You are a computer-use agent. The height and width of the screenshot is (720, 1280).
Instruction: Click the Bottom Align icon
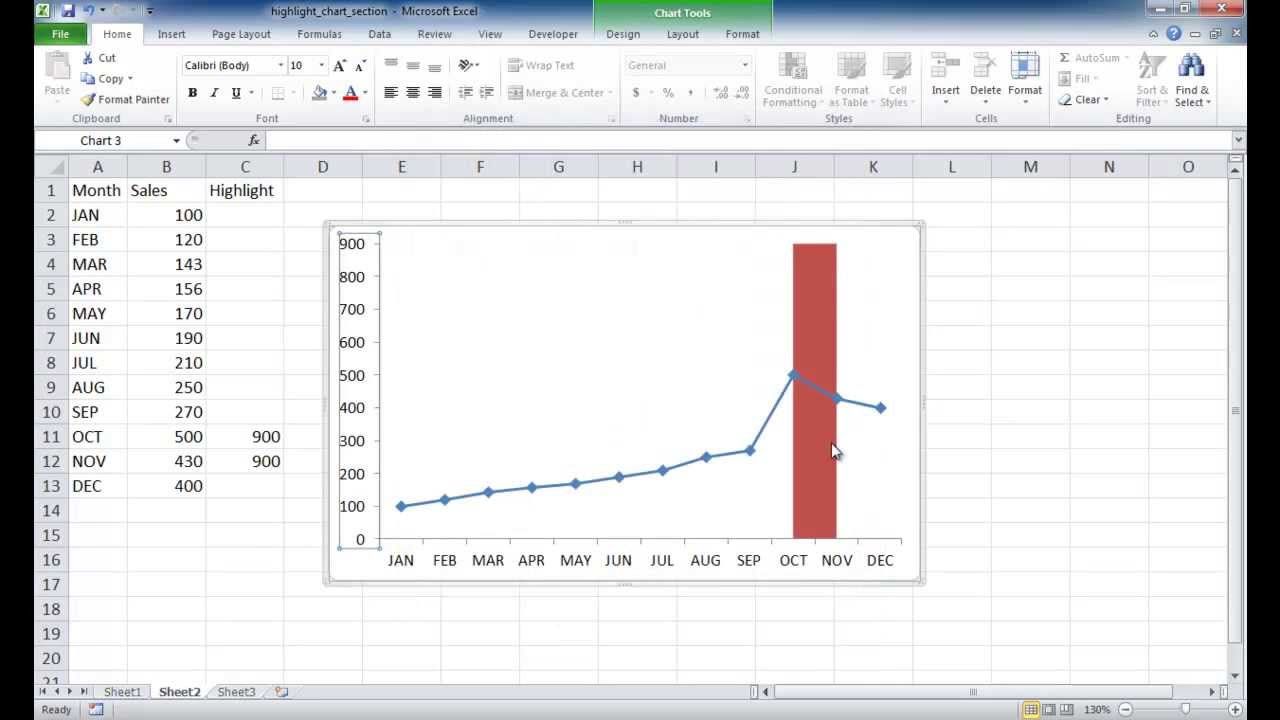tap(435, 65)
